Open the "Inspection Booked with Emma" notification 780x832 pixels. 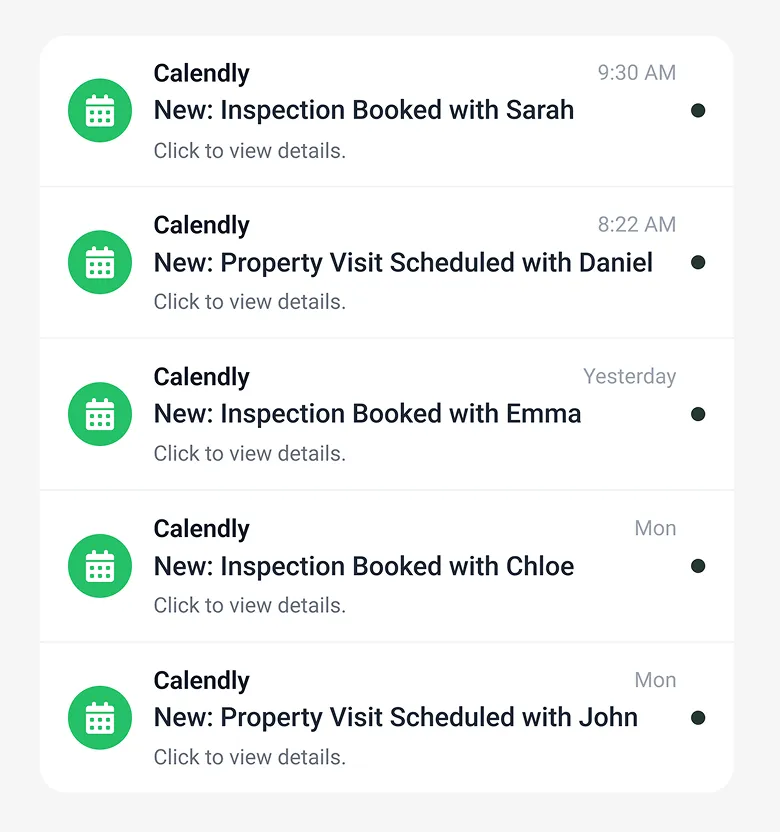tap(367, 414)
